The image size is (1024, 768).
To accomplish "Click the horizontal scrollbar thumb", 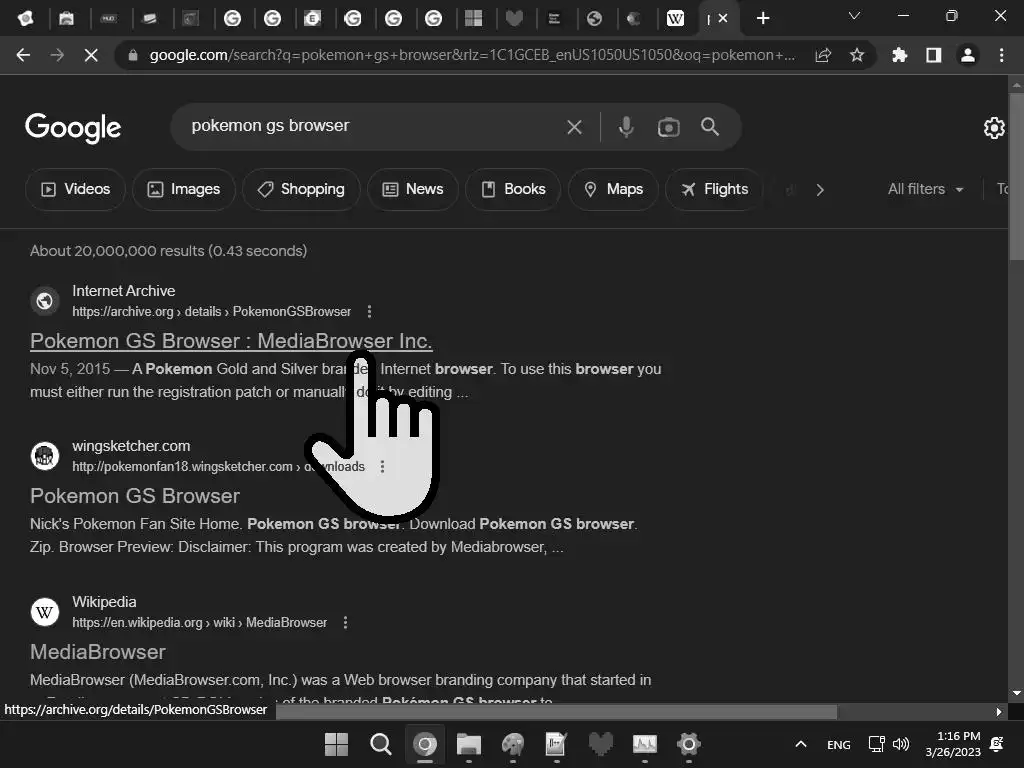I will pos(556,712).
